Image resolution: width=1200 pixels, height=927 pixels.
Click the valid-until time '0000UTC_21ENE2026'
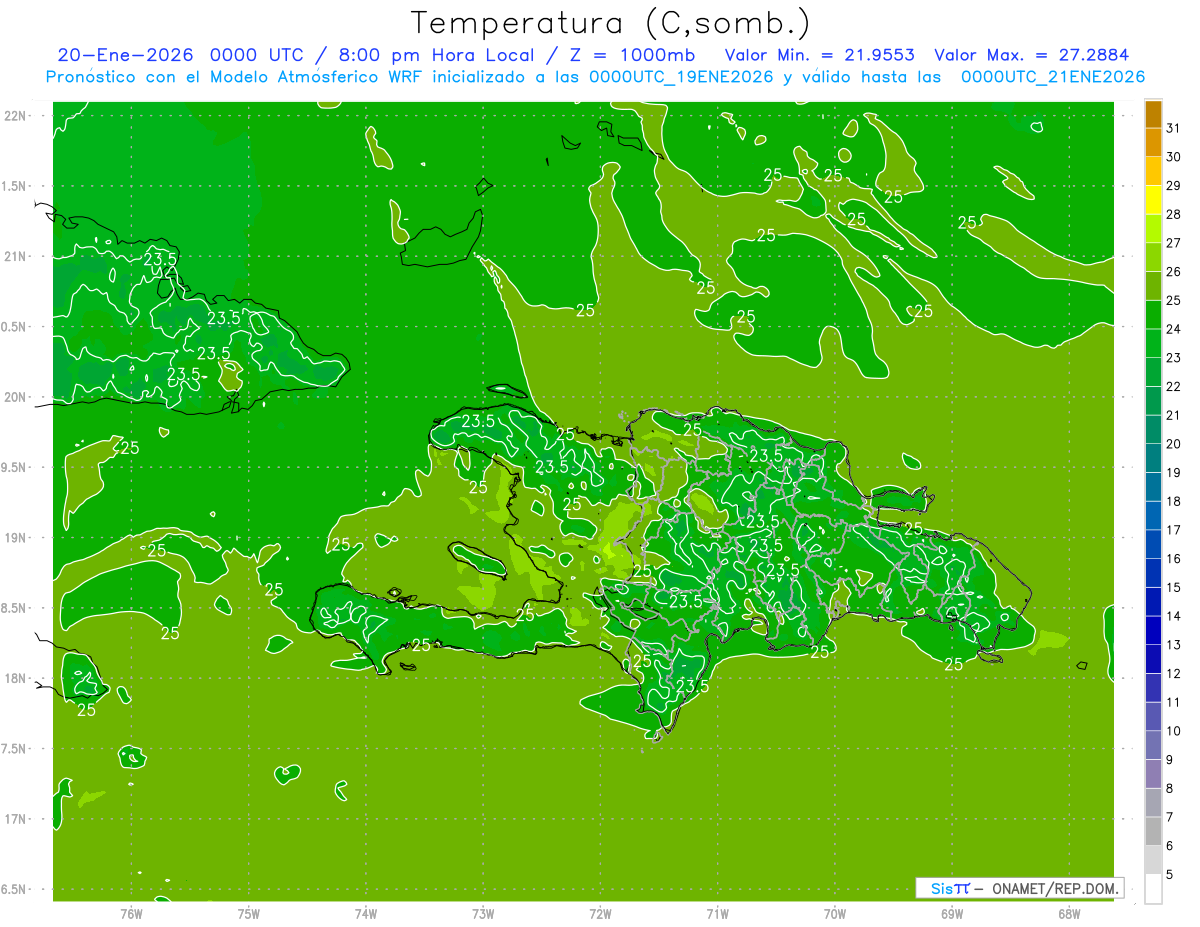1052,77
